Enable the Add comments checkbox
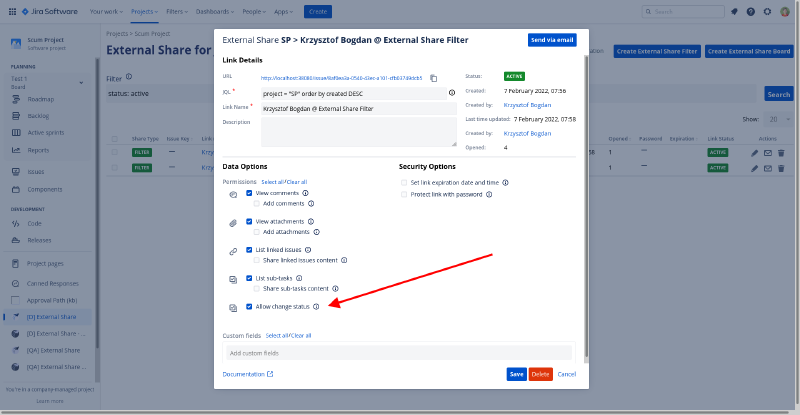 click(x=257, y=203)
